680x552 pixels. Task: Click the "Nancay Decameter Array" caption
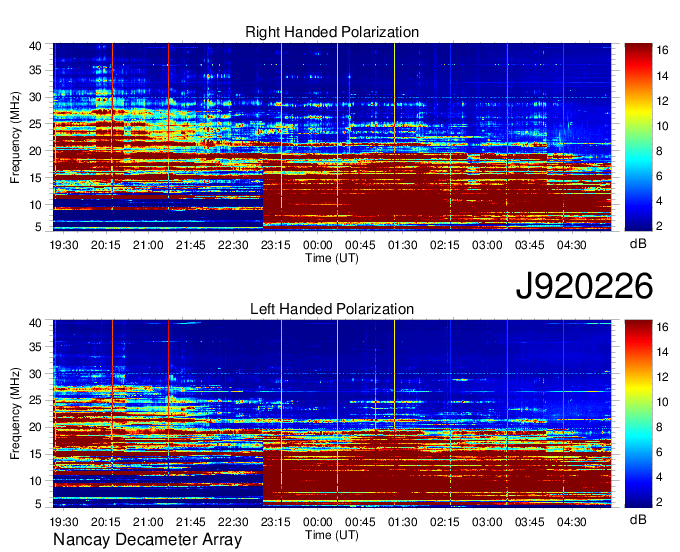tap(147, 540)
